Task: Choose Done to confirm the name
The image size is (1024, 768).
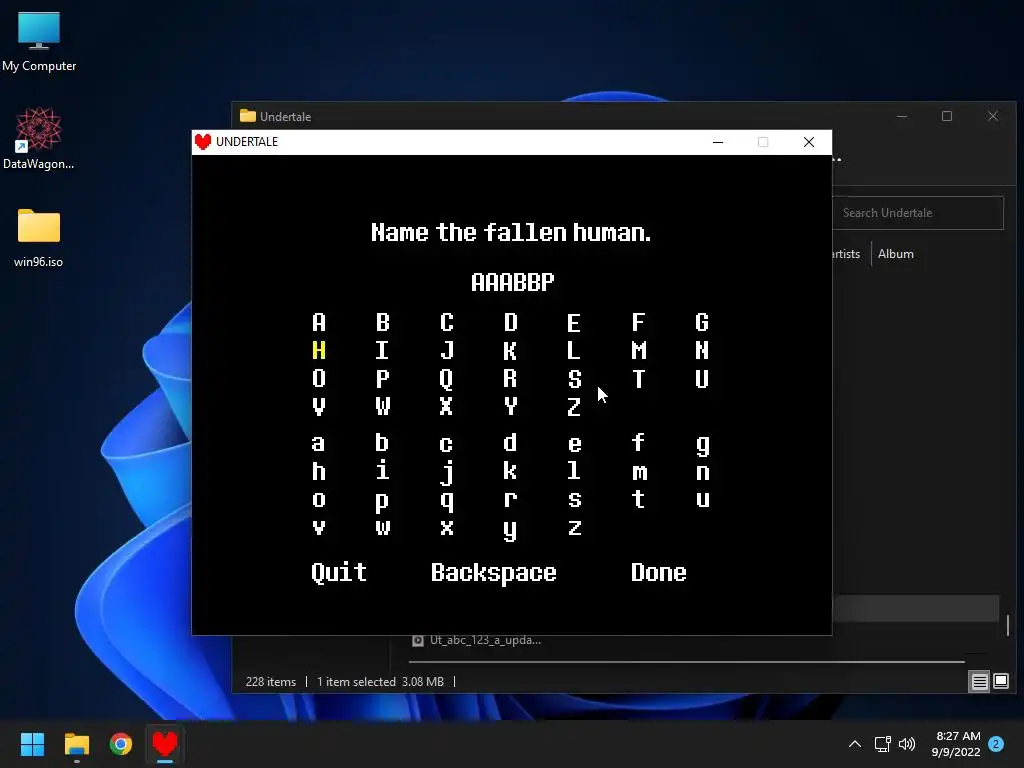Action: 658,573
